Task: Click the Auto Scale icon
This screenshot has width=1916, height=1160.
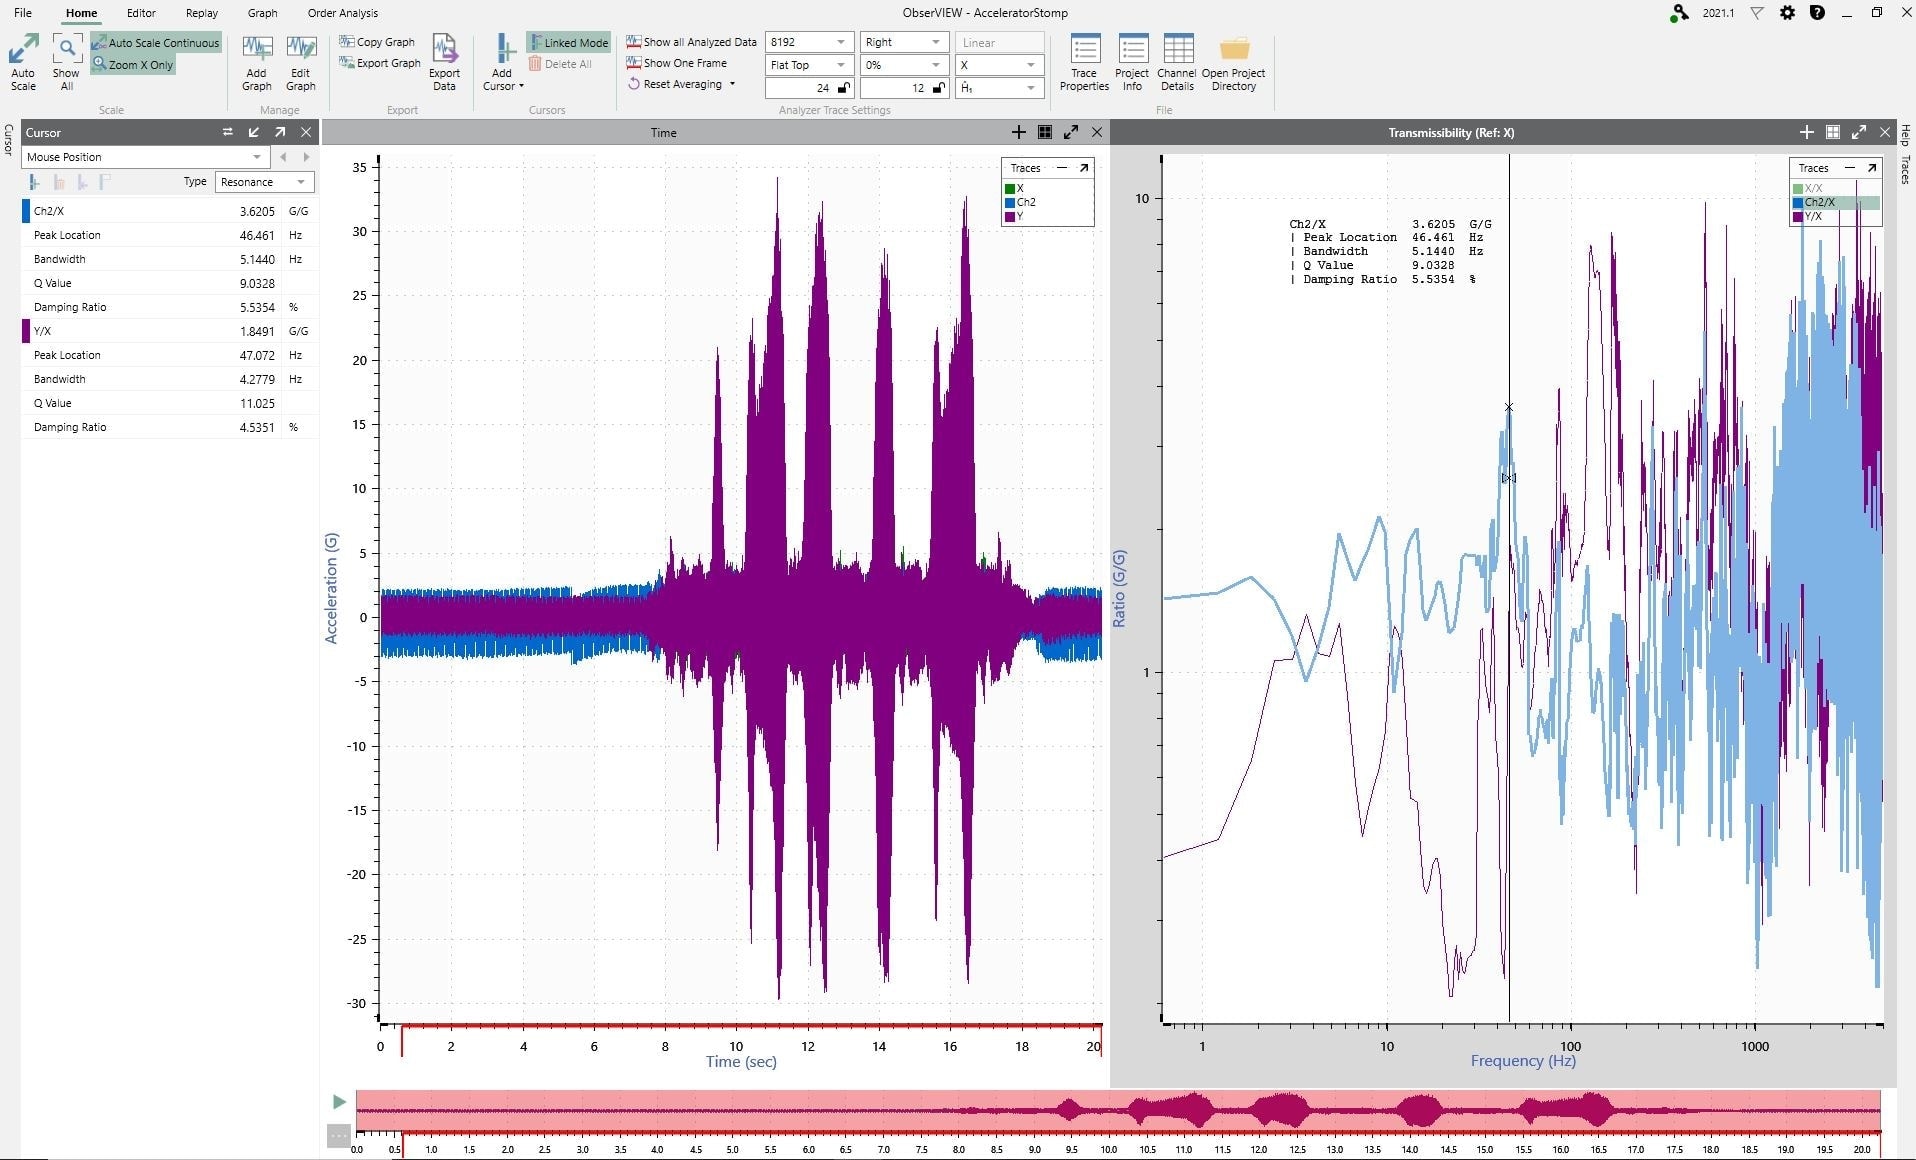Action: pos(23,50)
